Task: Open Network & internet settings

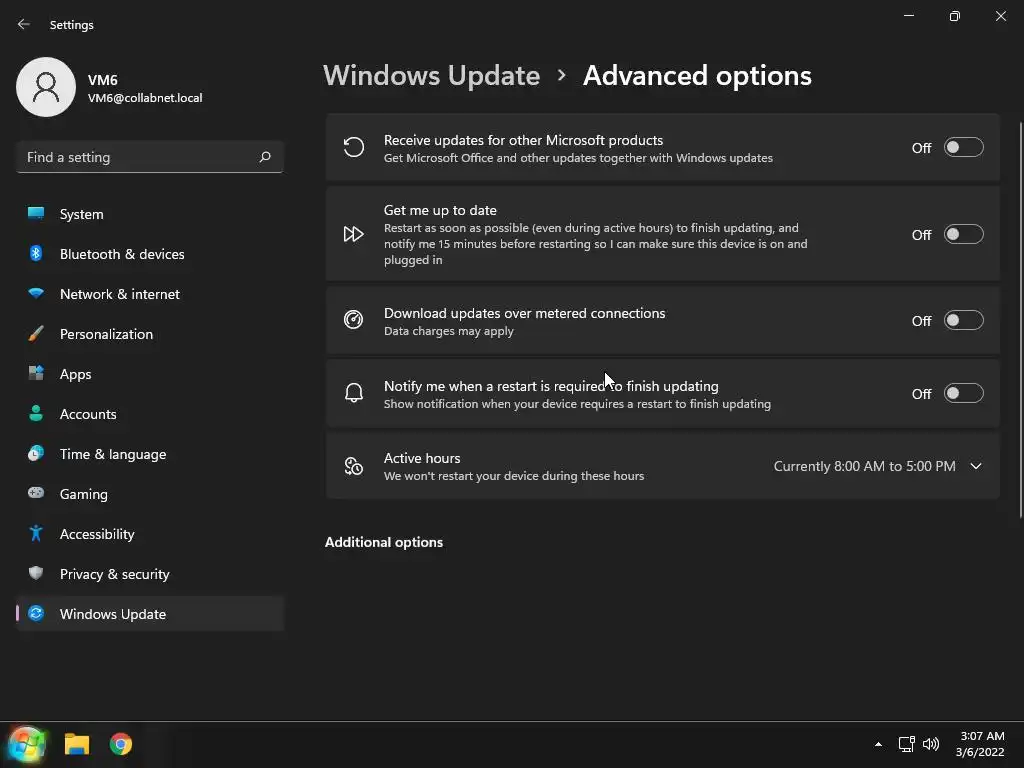Action: [x=150, y=294]
